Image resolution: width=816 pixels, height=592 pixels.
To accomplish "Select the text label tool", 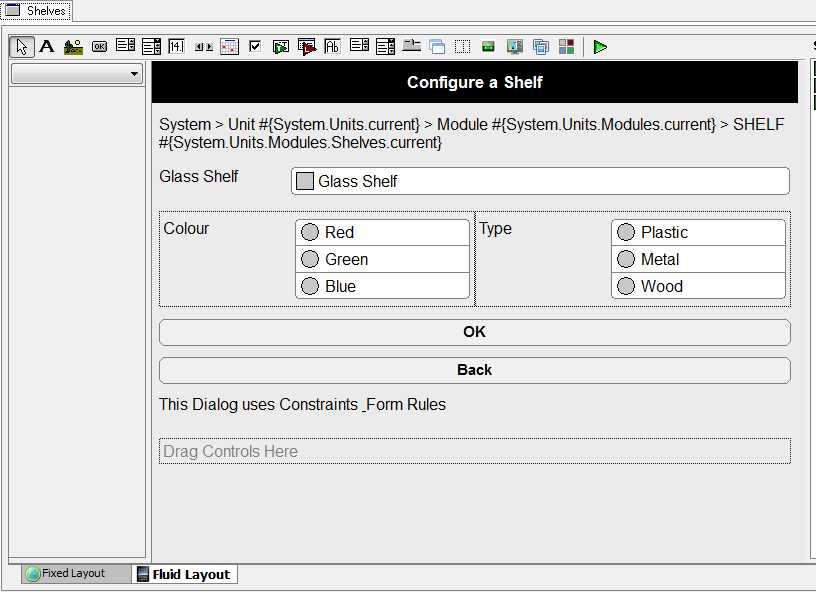I will pyautogui.click(x=47, y=47).
